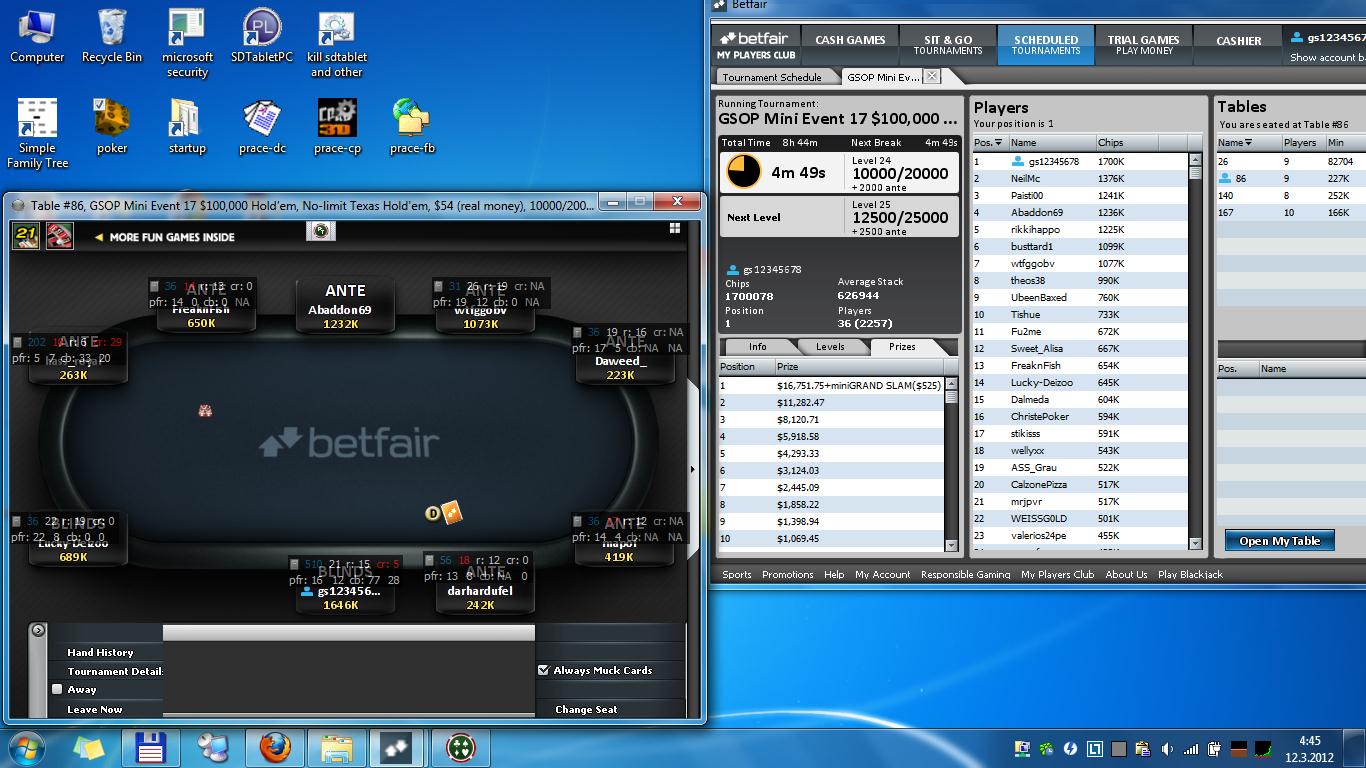1366x768 pixels.
Task: Toggle the Away checkbox
Action: (57, 689)
